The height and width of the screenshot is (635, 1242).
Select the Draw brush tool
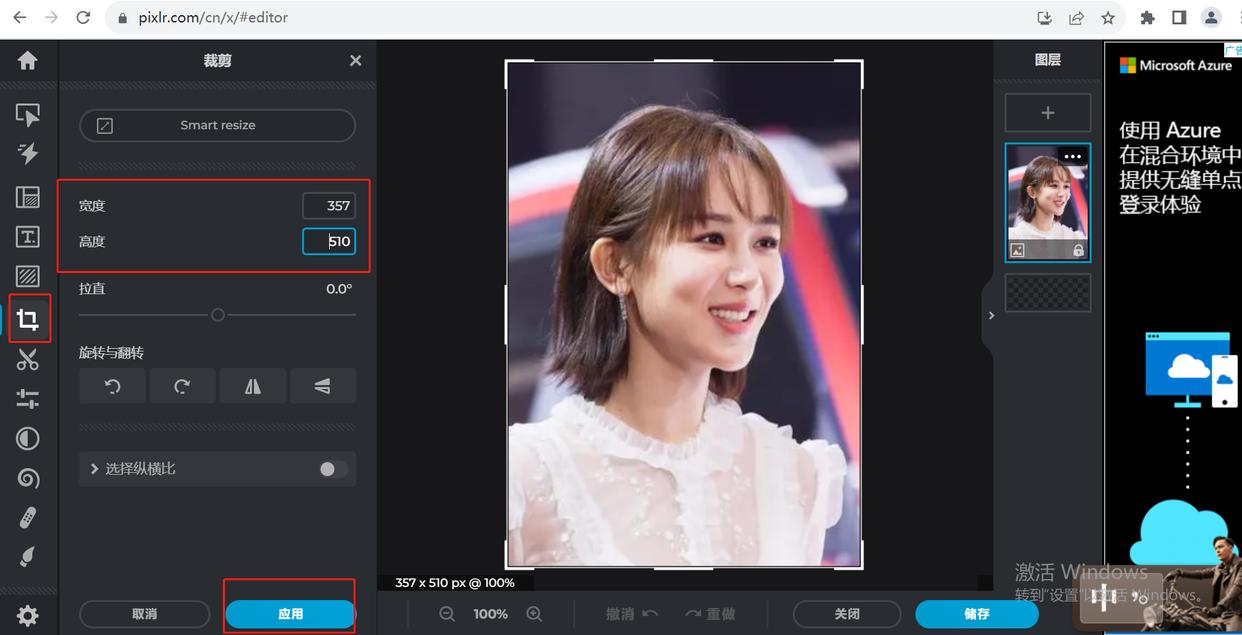[x=29, y=557]
